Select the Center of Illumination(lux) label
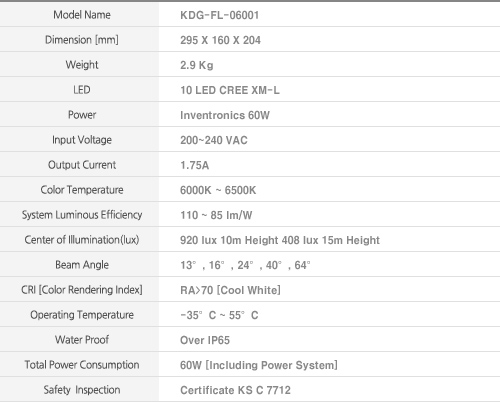 pyautogui.click(x=82, y=240)
